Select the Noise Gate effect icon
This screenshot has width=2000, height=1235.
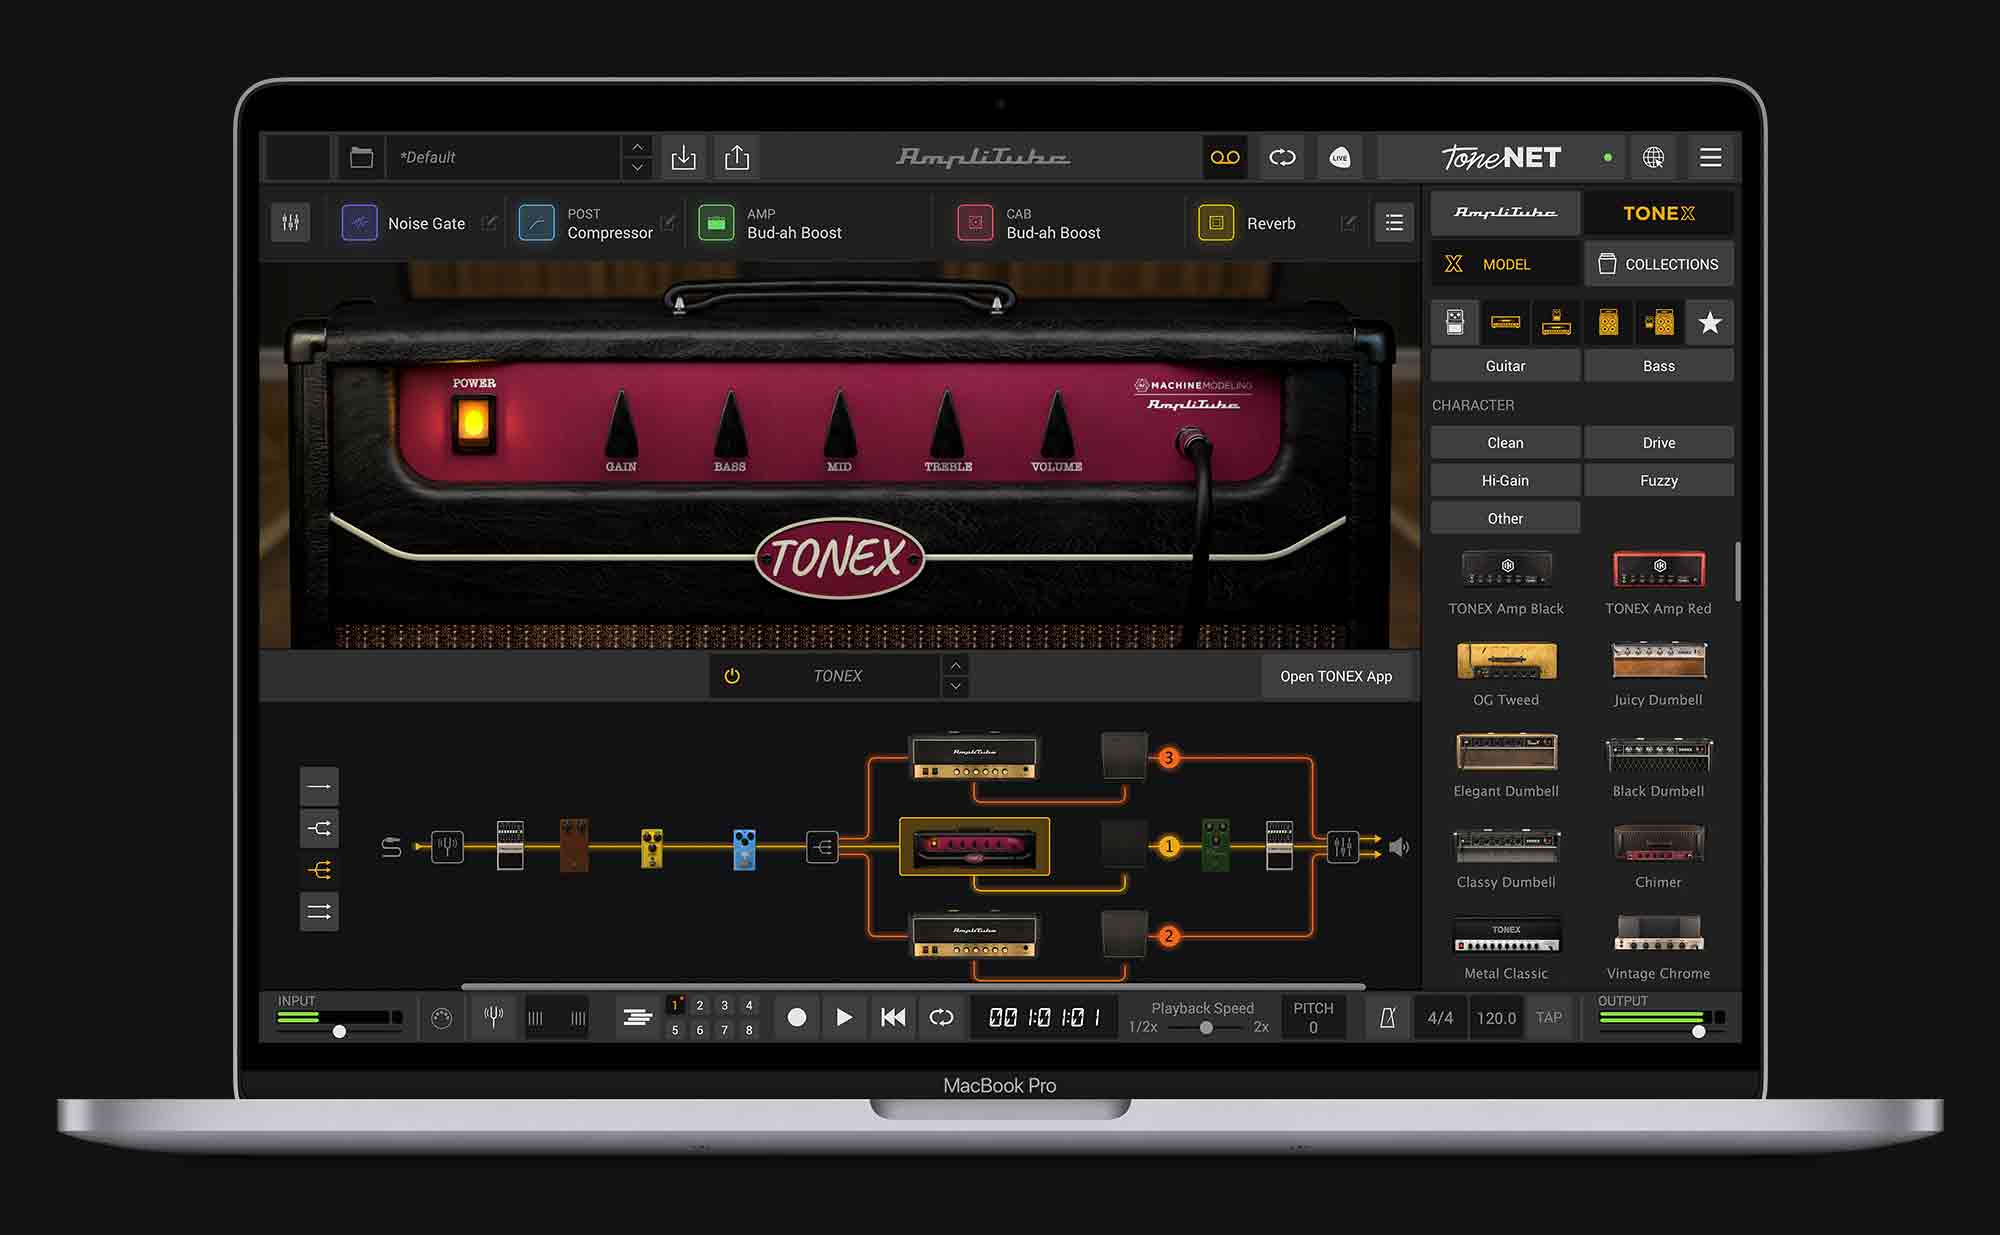[359, 222]
